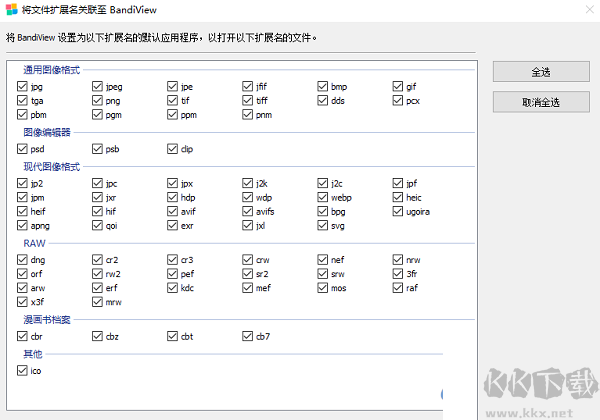Image resolution: width=600 pixels, height=420 pixels.
Task: Uncheck the ico checkbox
Action: 22,370
